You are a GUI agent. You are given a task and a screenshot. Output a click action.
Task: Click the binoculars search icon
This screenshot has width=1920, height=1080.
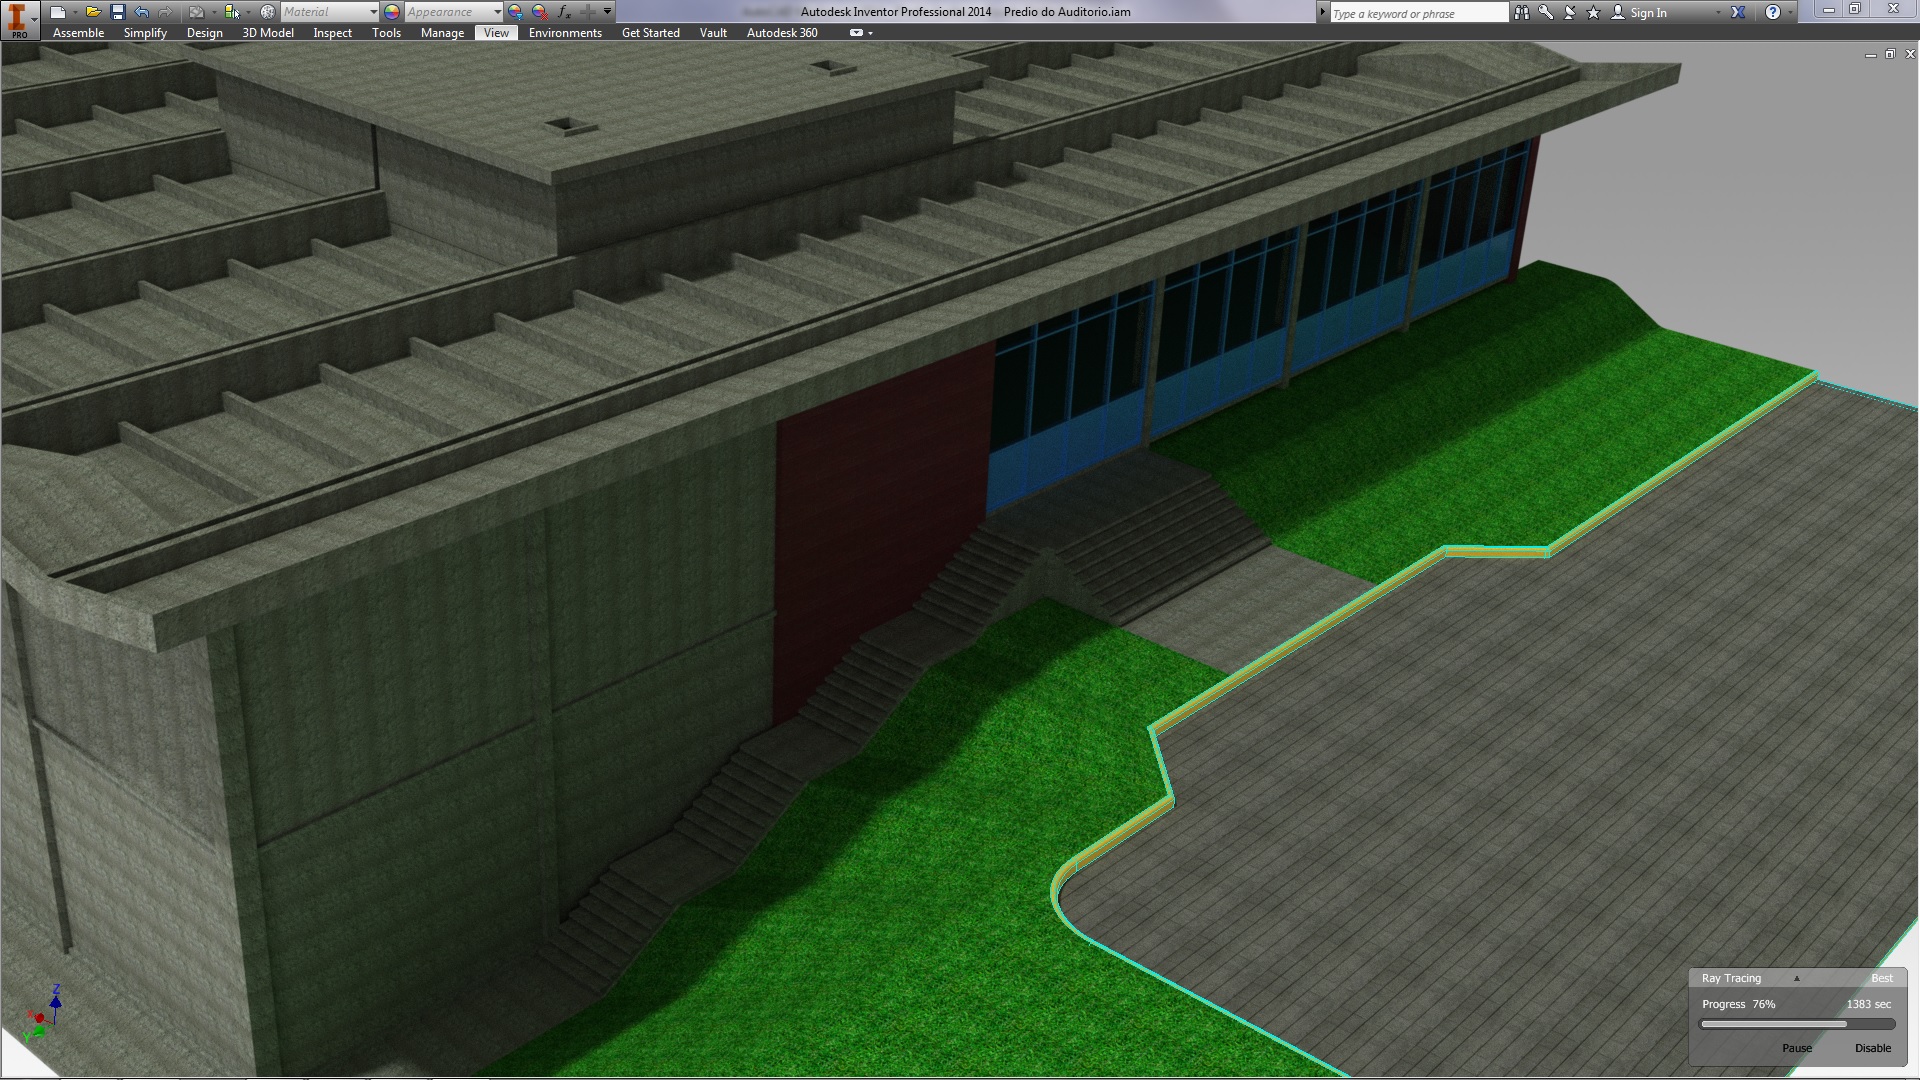pyautogui.click(x=1521, y=13)
